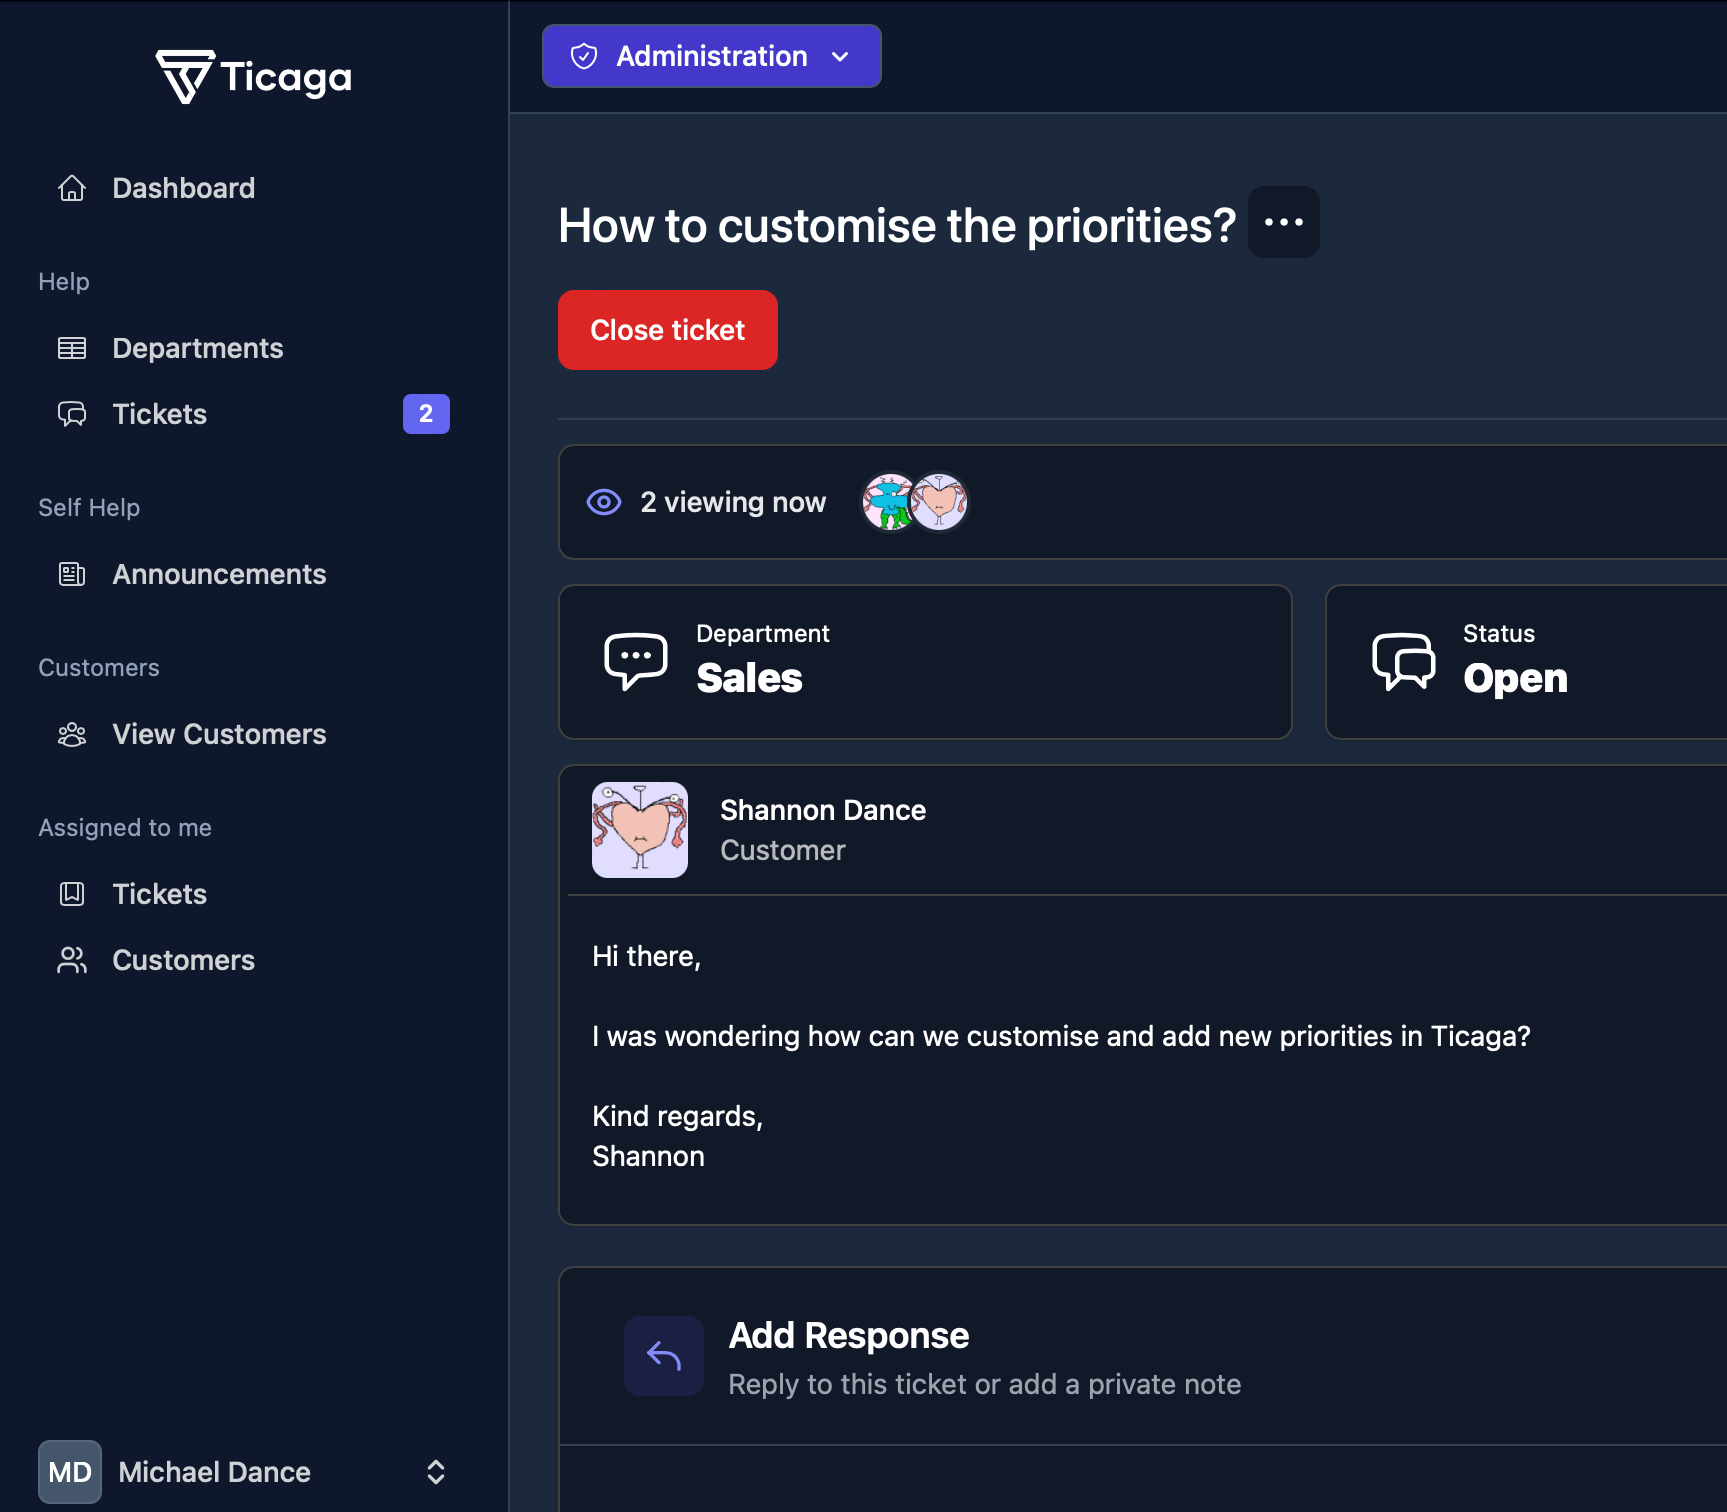This screenshot has height=1512, width=1727.
Task: Click the Status chat bubbles icon
Action: pos(1403,661)
